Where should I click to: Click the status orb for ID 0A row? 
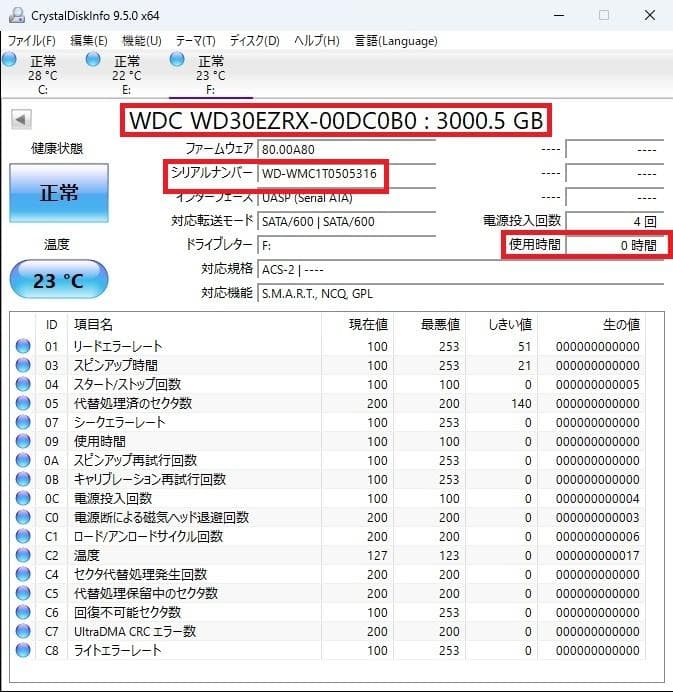23,460
